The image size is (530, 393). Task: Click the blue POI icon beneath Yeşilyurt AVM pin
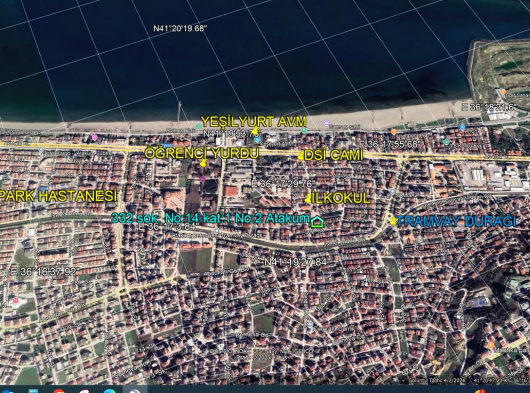tap(257, 140)
